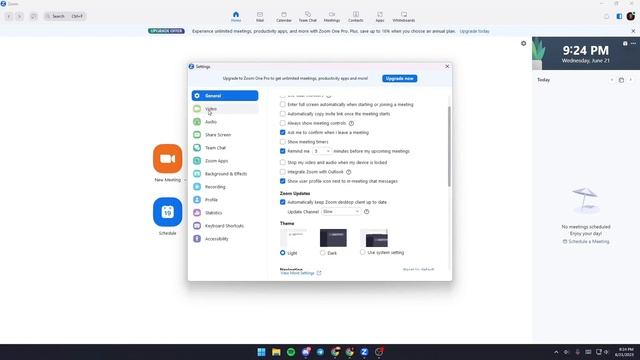Screen dimensions: 640x360
Task: Open Windows Start menu on taskbar
Action: 261,352
